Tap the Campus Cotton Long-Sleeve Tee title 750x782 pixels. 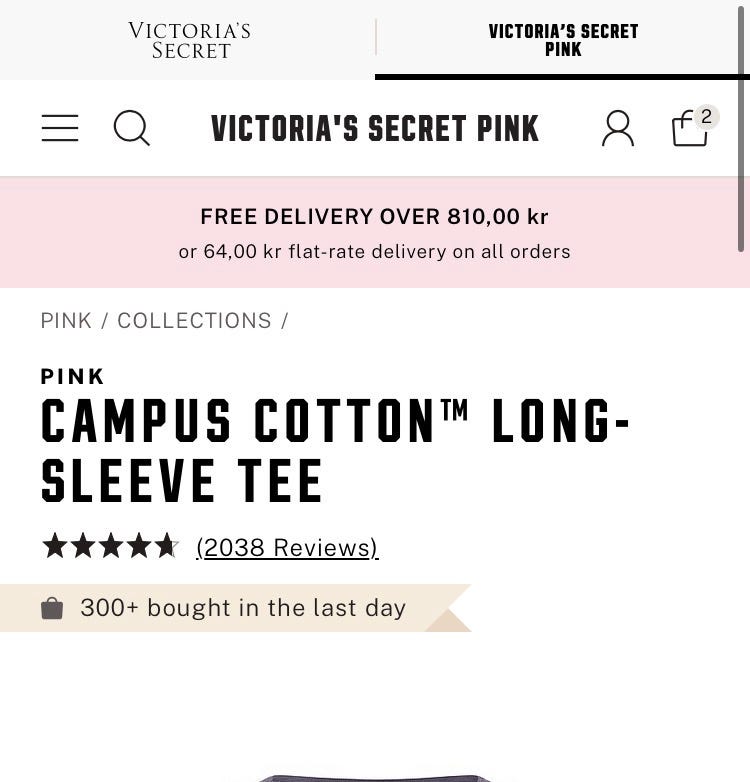pos(335,450)
